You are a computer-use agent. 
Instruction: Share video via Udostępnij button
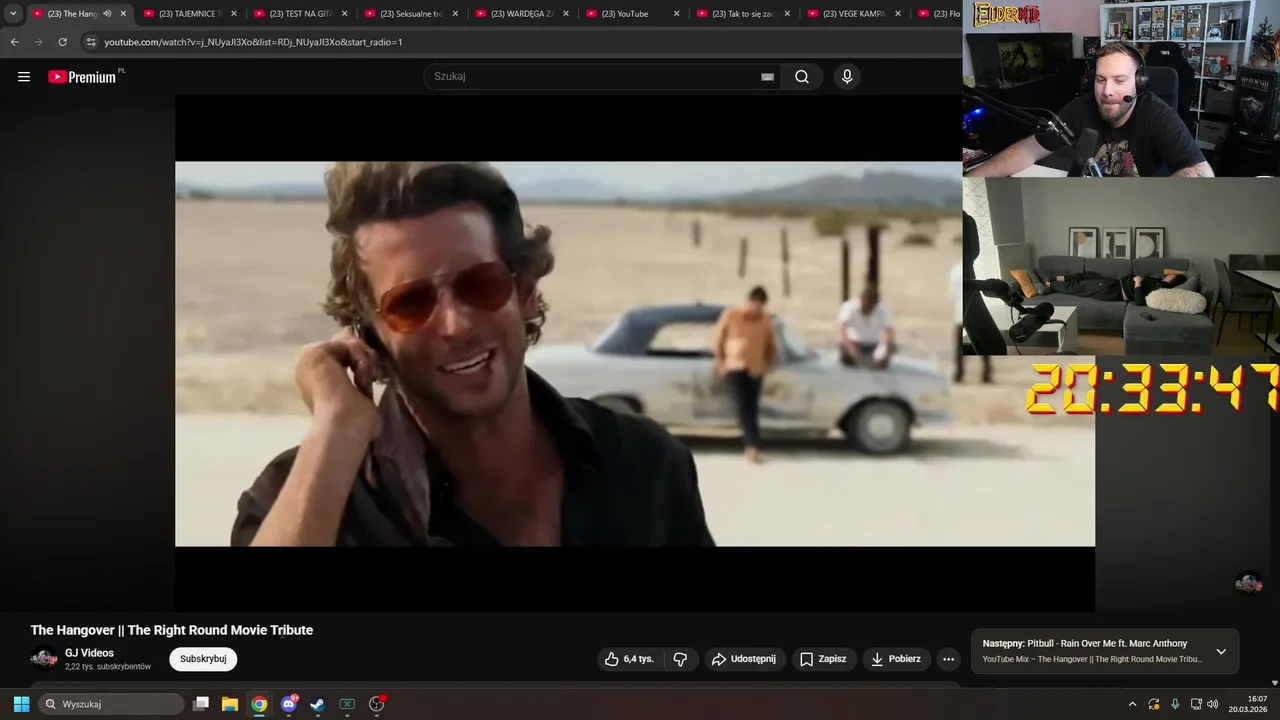pos(744,659)
